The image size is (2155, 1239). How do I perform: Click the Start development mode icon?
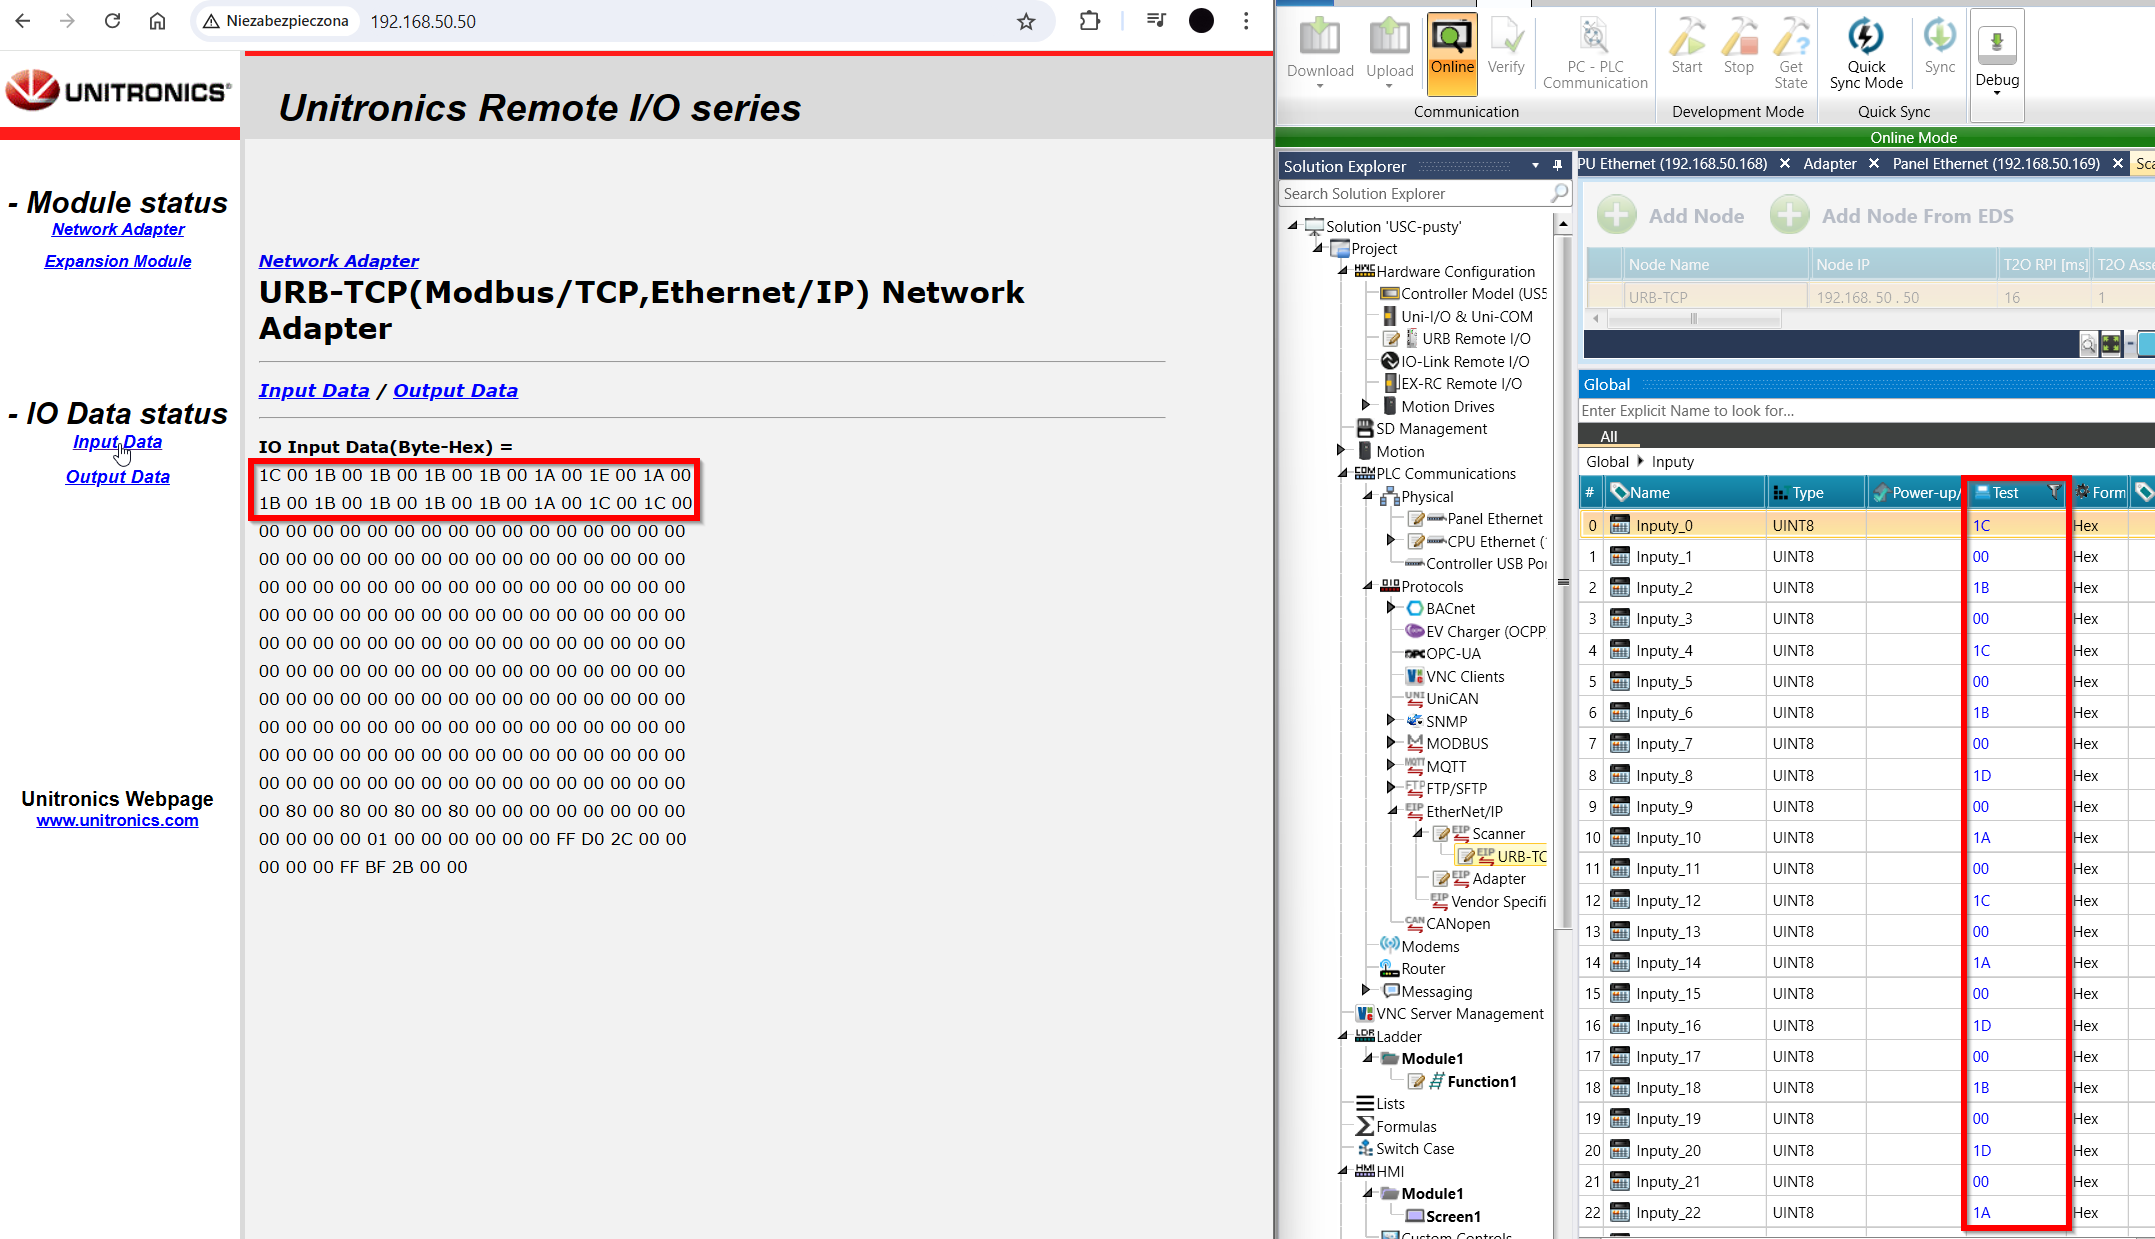click(1686, 47)
